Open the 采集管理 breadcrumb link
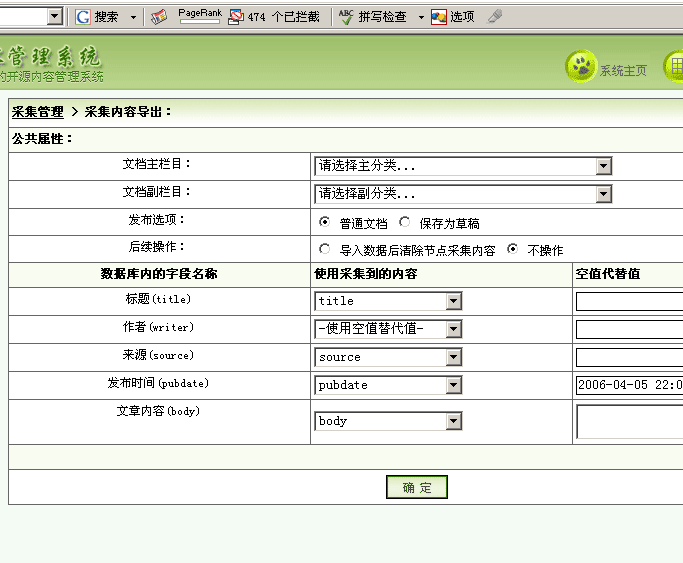The image size is (683, 563). (x=37, y=112)
